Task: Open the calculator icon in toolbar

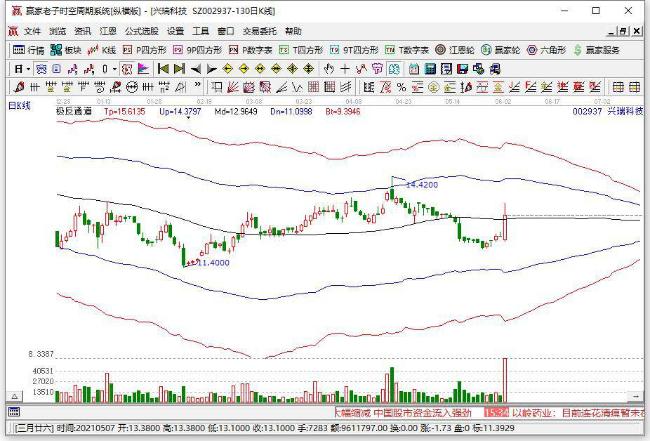Action: point(430,69)
